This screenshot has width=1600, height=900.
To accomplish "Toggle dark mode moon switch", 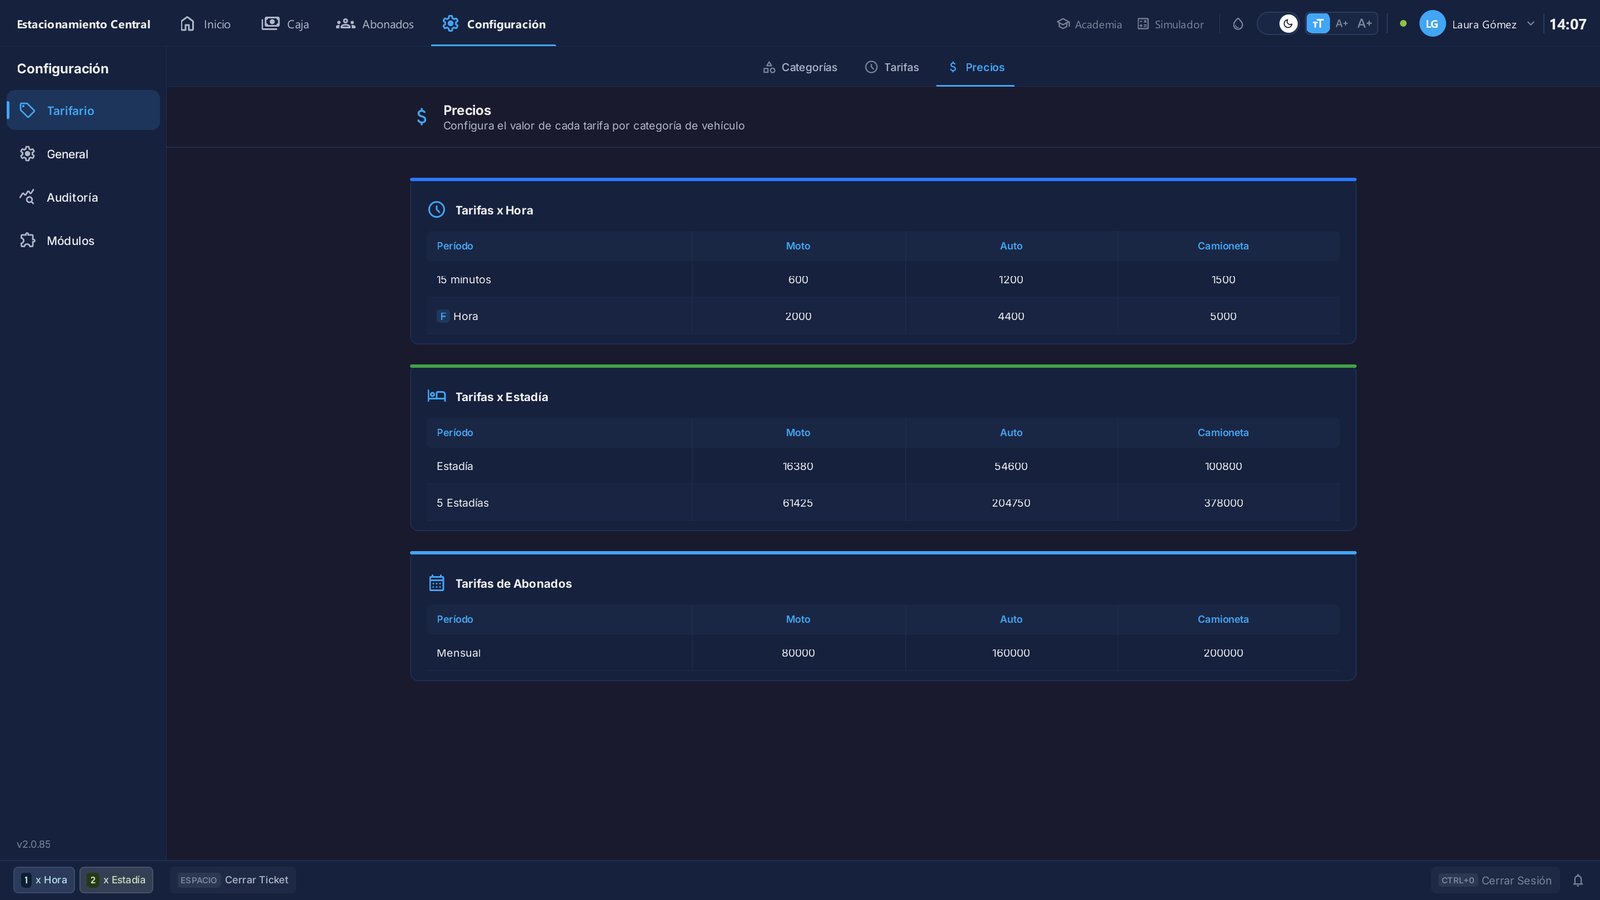I will point(1278,24).
